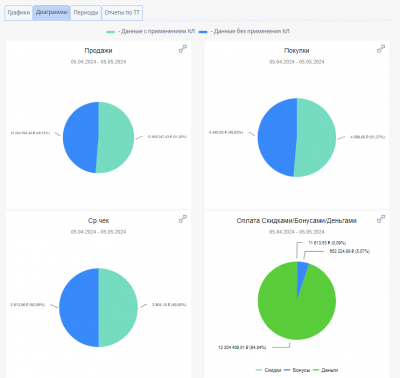Open the Графики tab
This screenshot has height=378, width=400.
(x=19, y=13)
